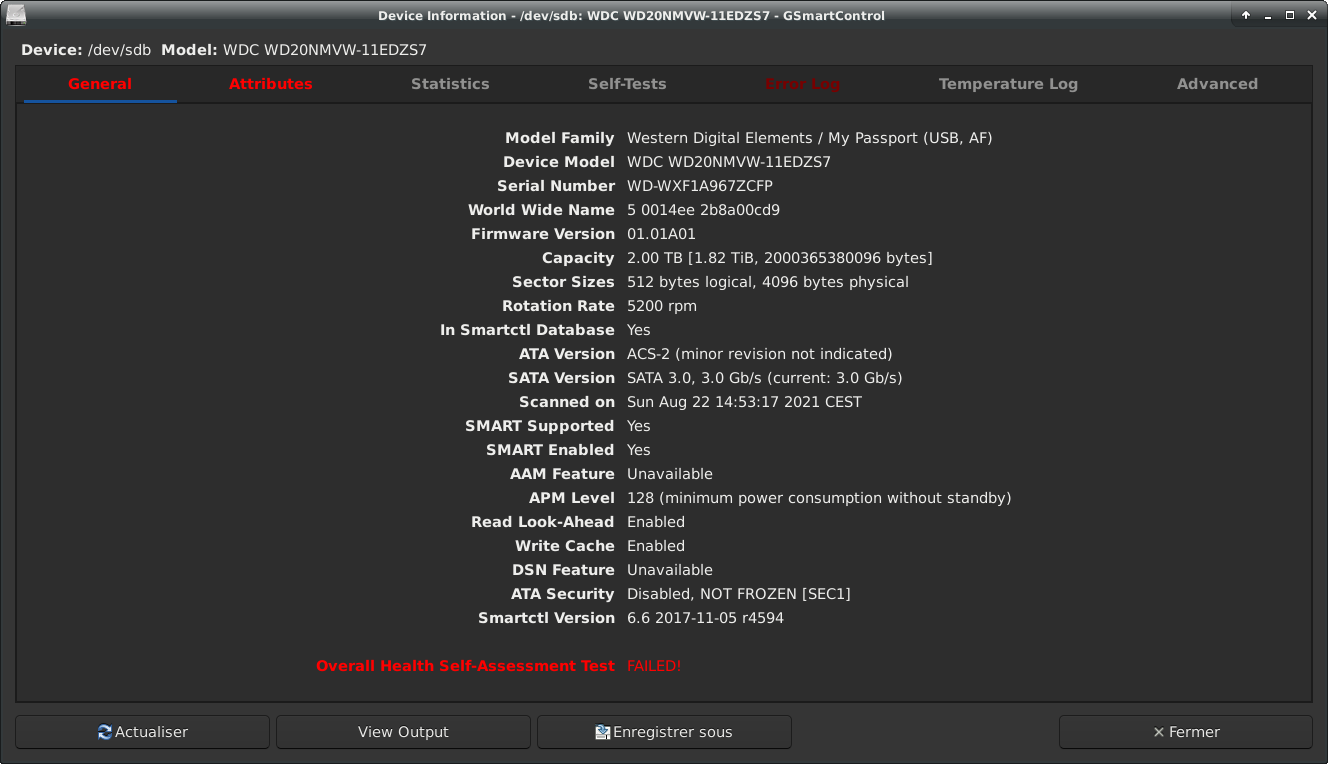Open the Statistics tab
Screen dimensions: 1328x764
[x=450, y=84]
